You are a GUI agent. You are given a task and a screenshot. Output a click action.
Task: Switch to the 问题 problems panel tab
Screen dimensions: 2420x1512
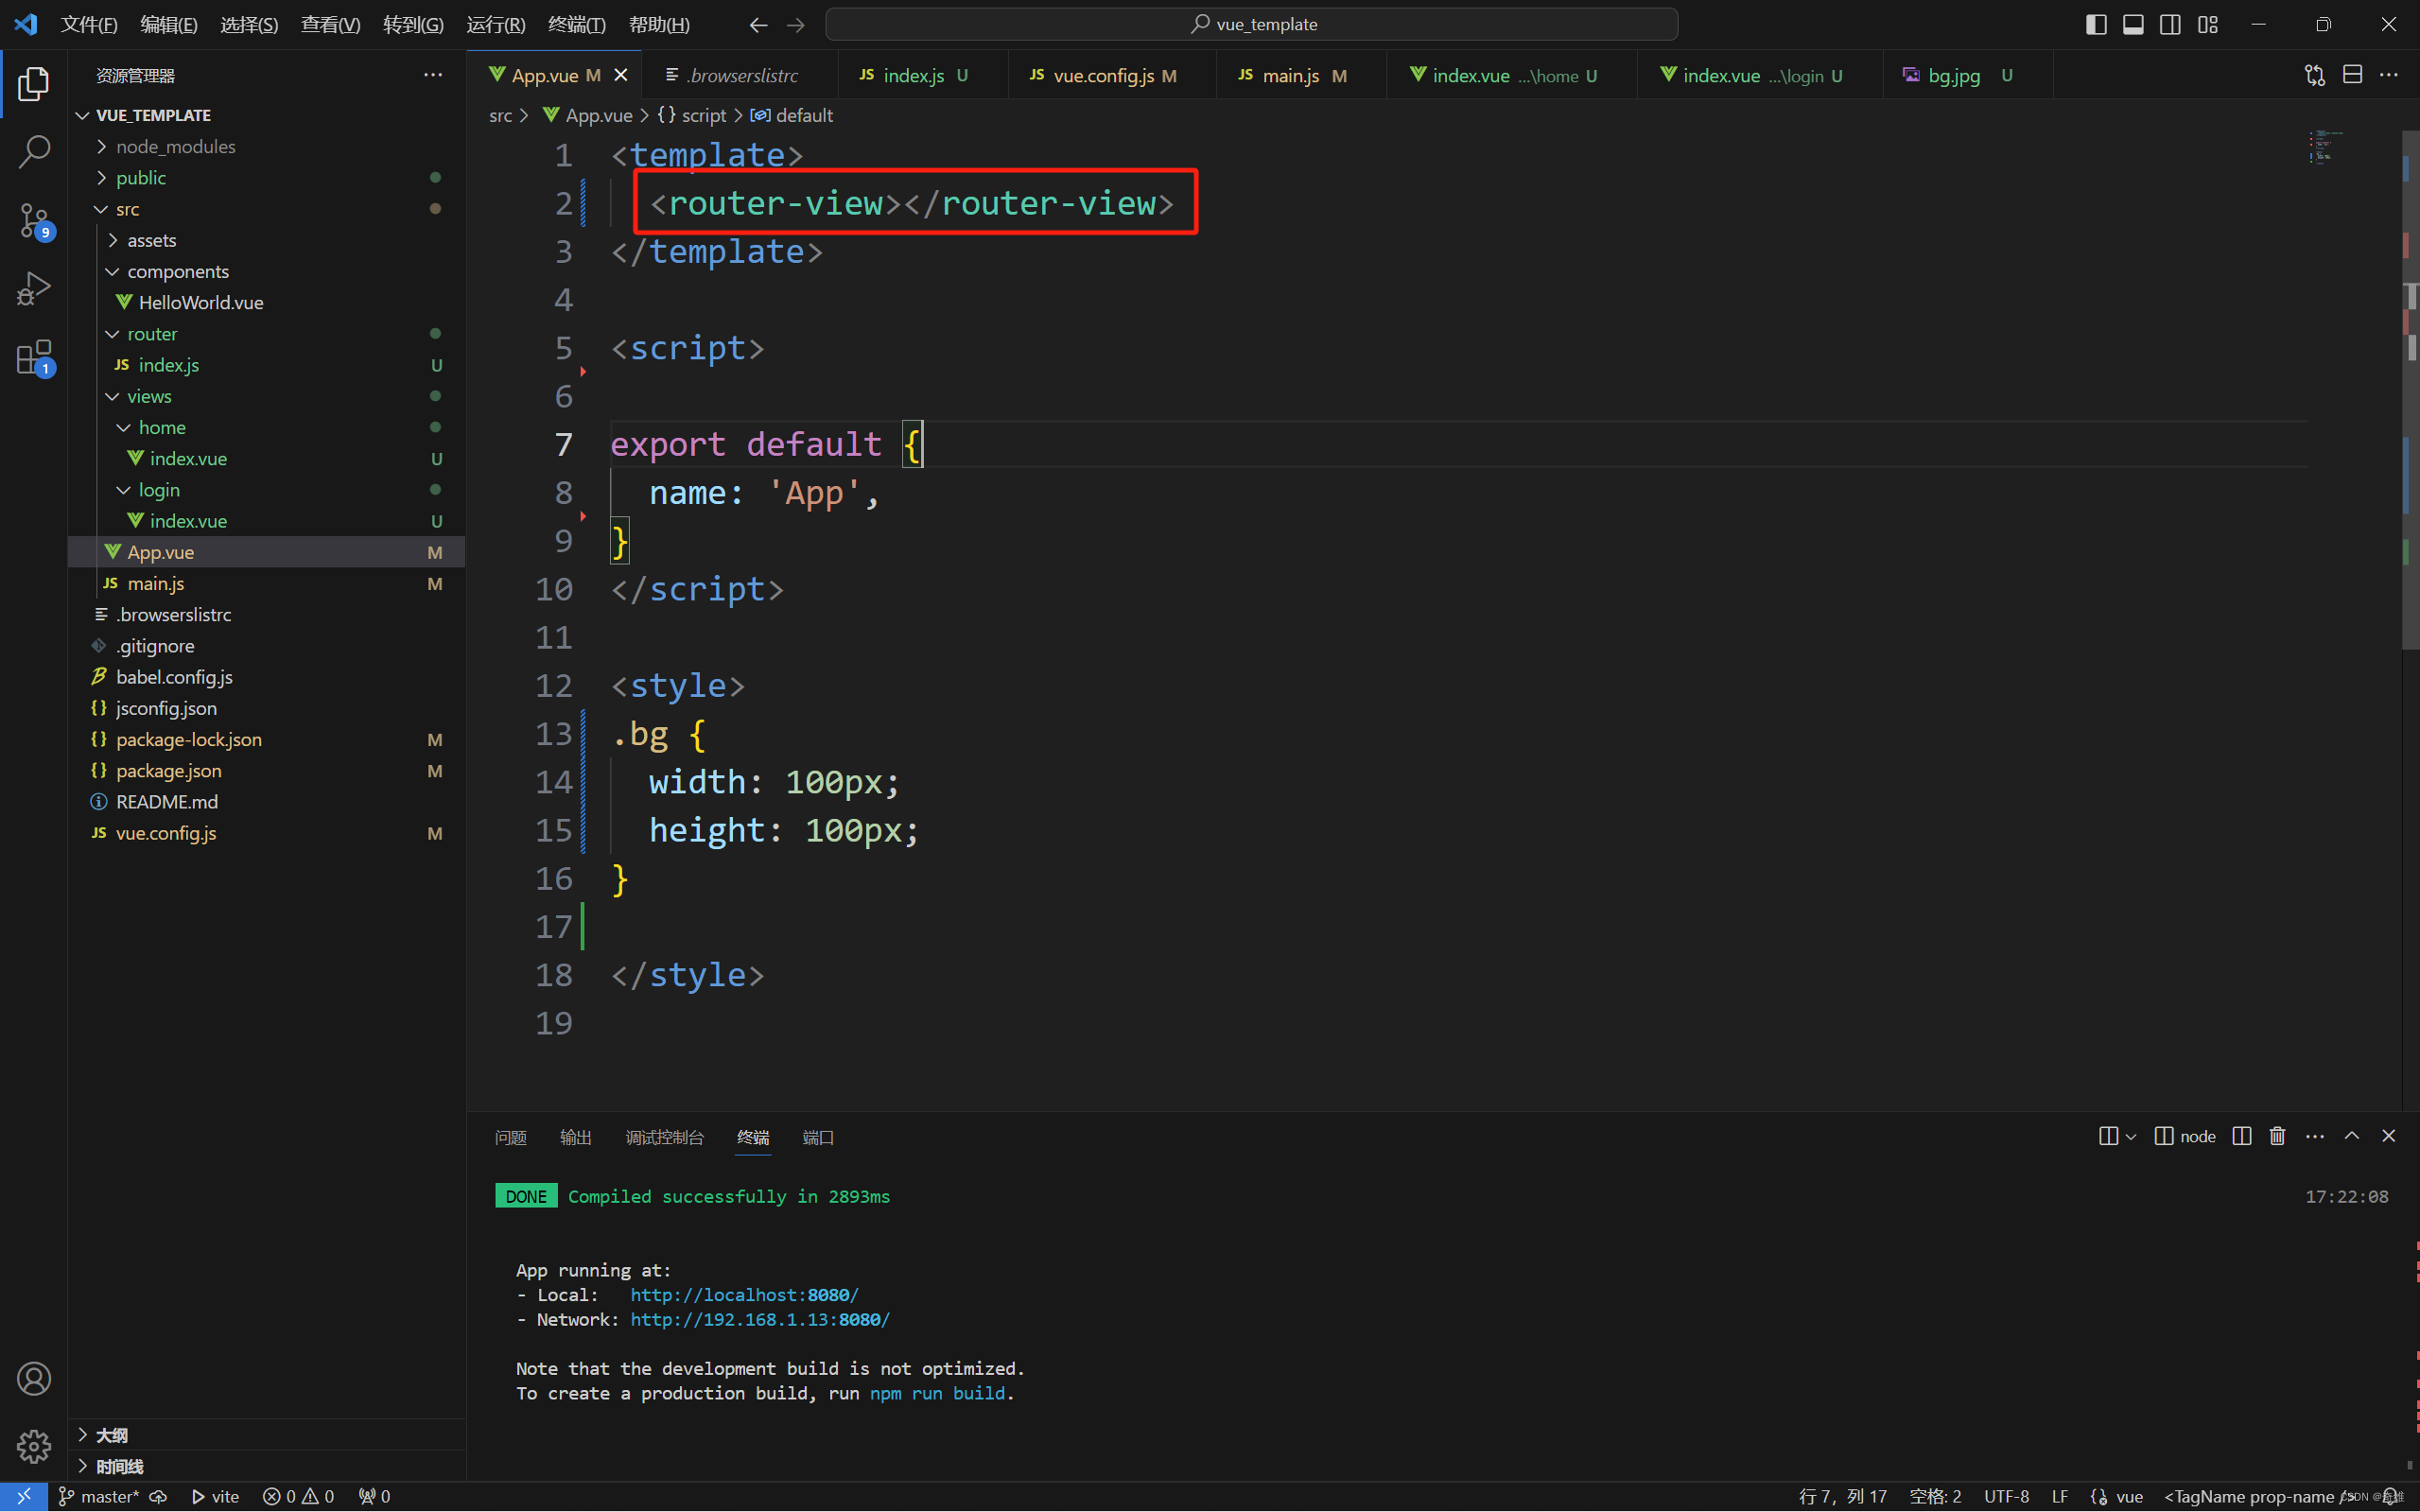(x=510, y=1137)
